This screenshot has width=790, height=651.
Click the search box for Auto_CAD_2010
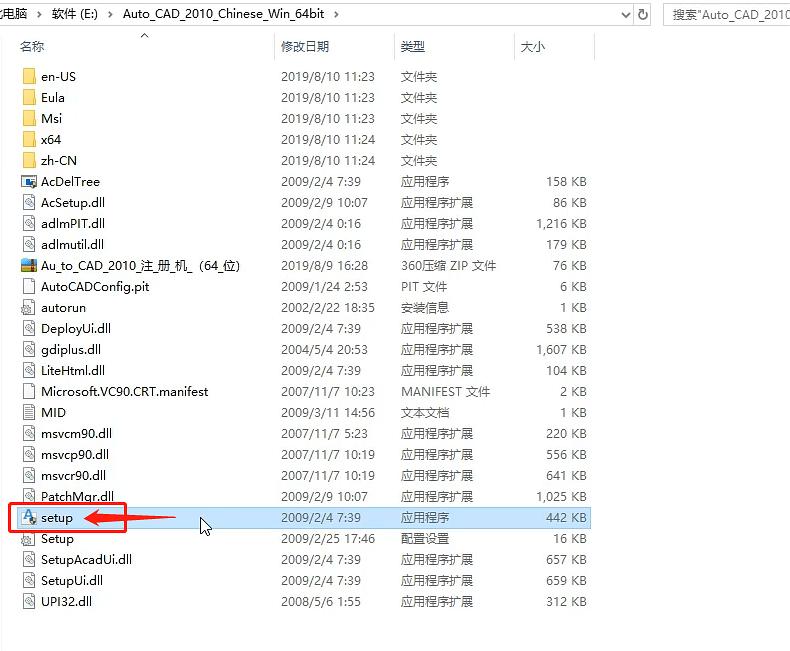pos(727,15)
